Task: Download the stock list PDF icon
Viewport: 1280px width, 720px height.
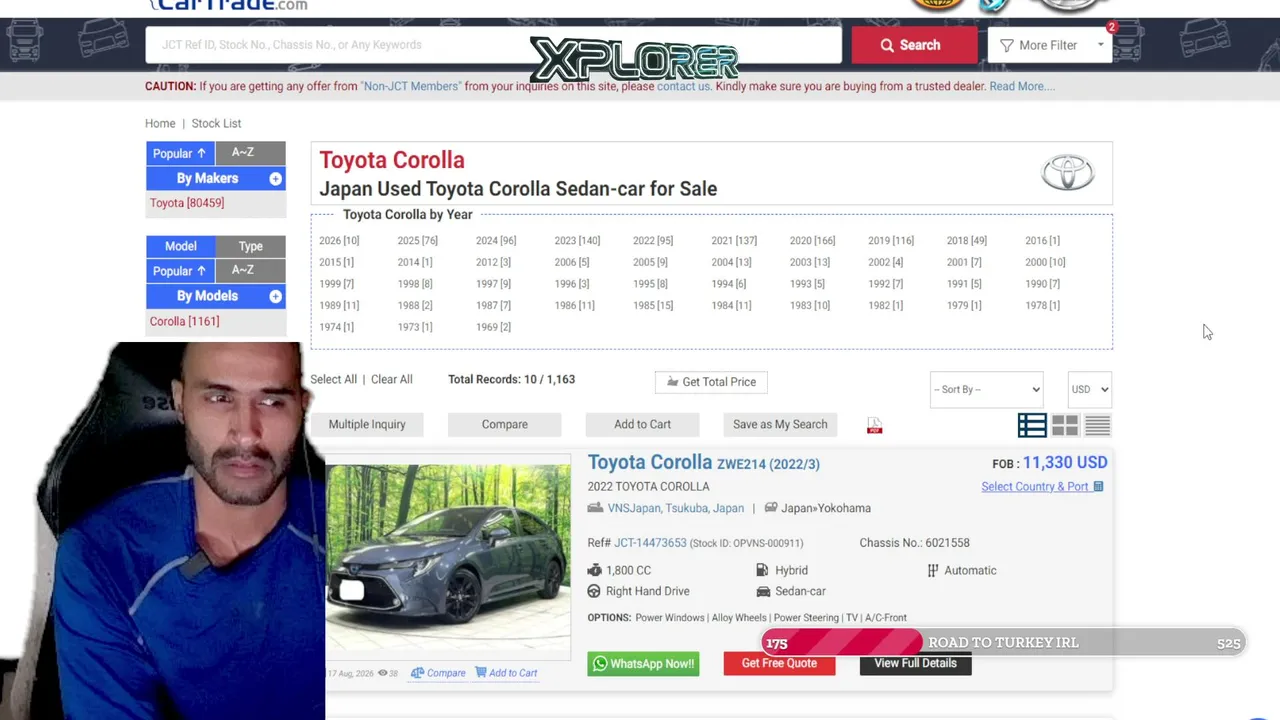Action: (x=875, y=426)
